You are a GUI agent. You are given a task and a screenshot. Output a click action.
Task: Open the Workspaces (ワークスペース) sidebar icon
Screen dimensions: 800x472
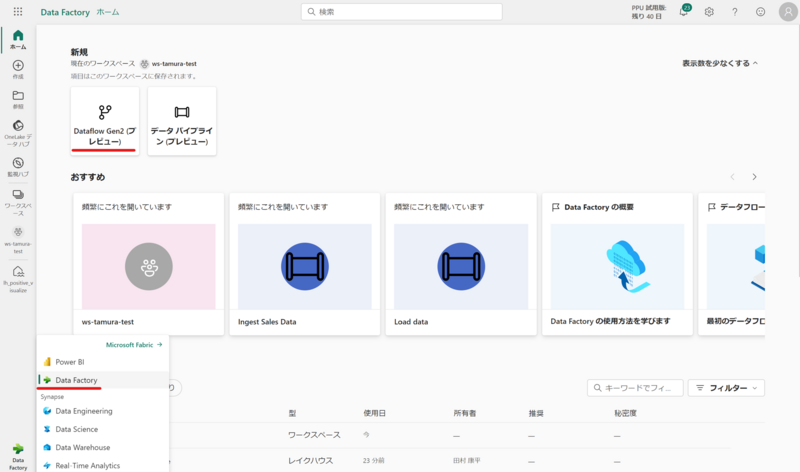pos(18,202)
